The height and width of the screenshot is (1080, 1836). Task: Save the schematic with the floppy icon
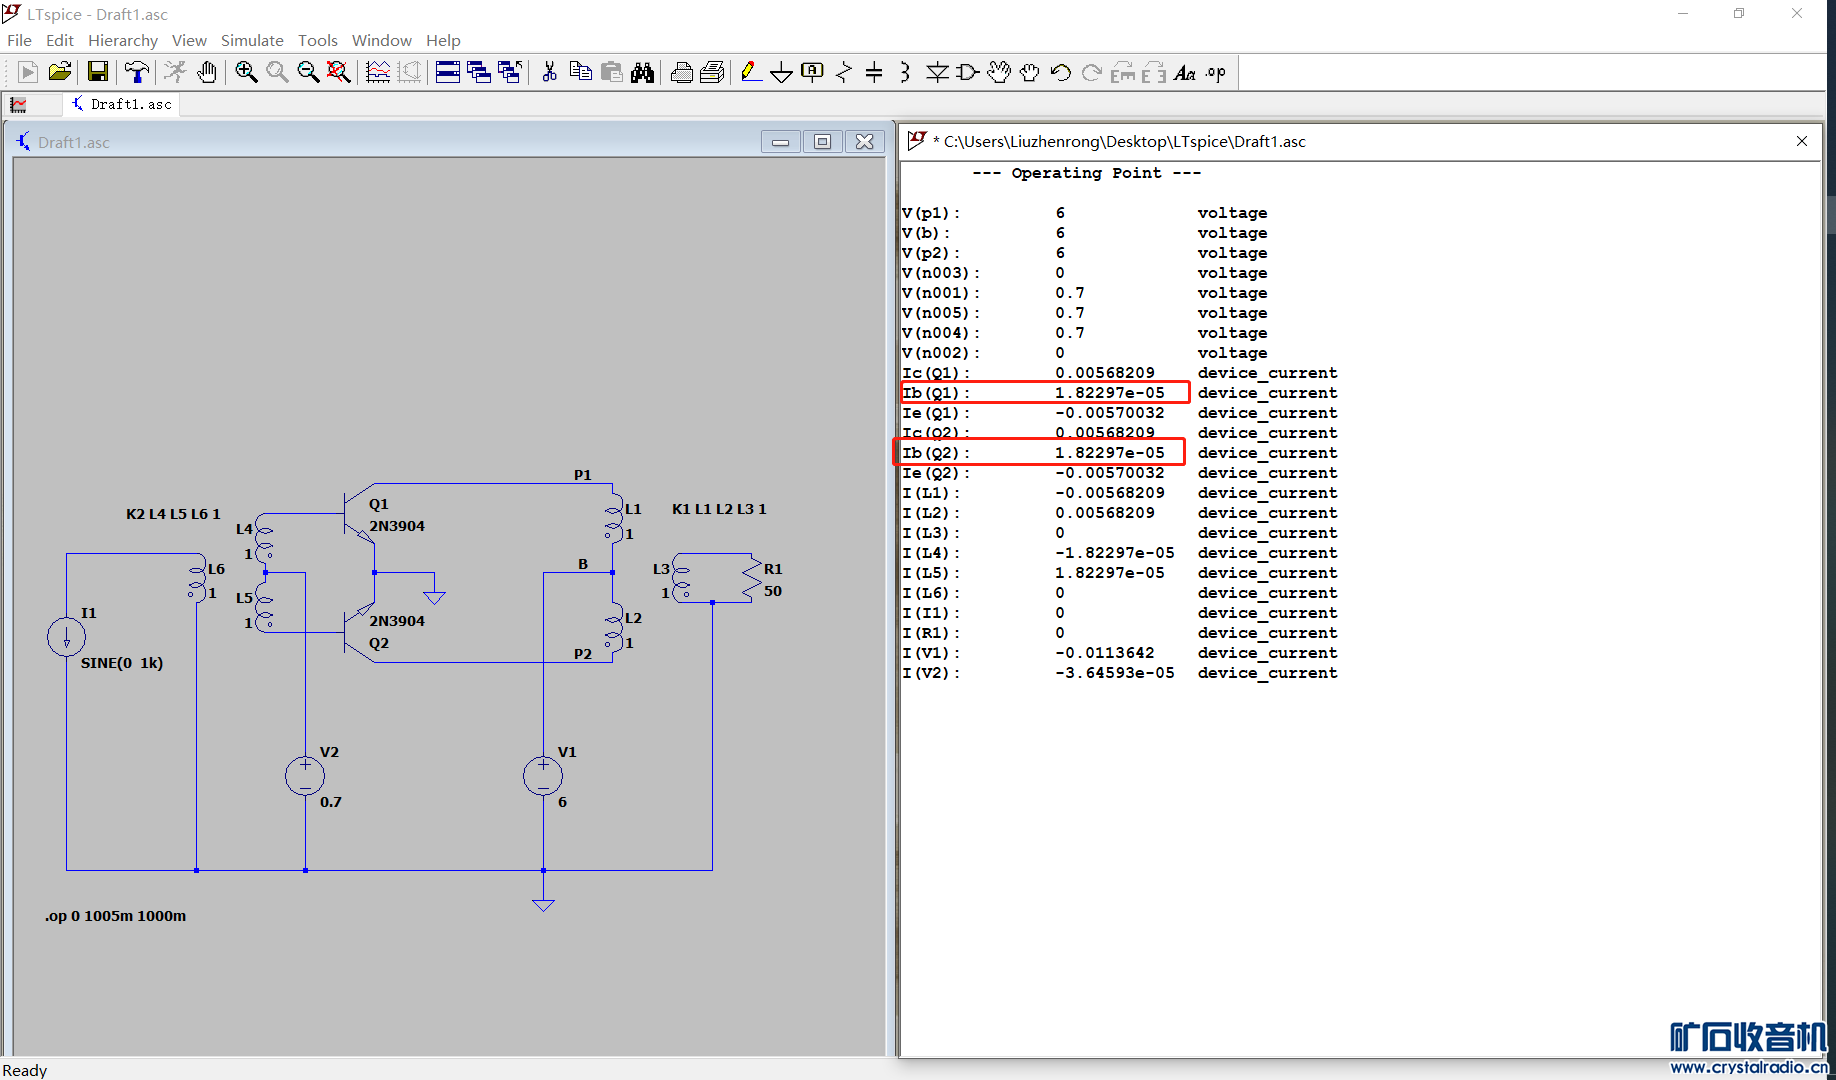[97, 72]
